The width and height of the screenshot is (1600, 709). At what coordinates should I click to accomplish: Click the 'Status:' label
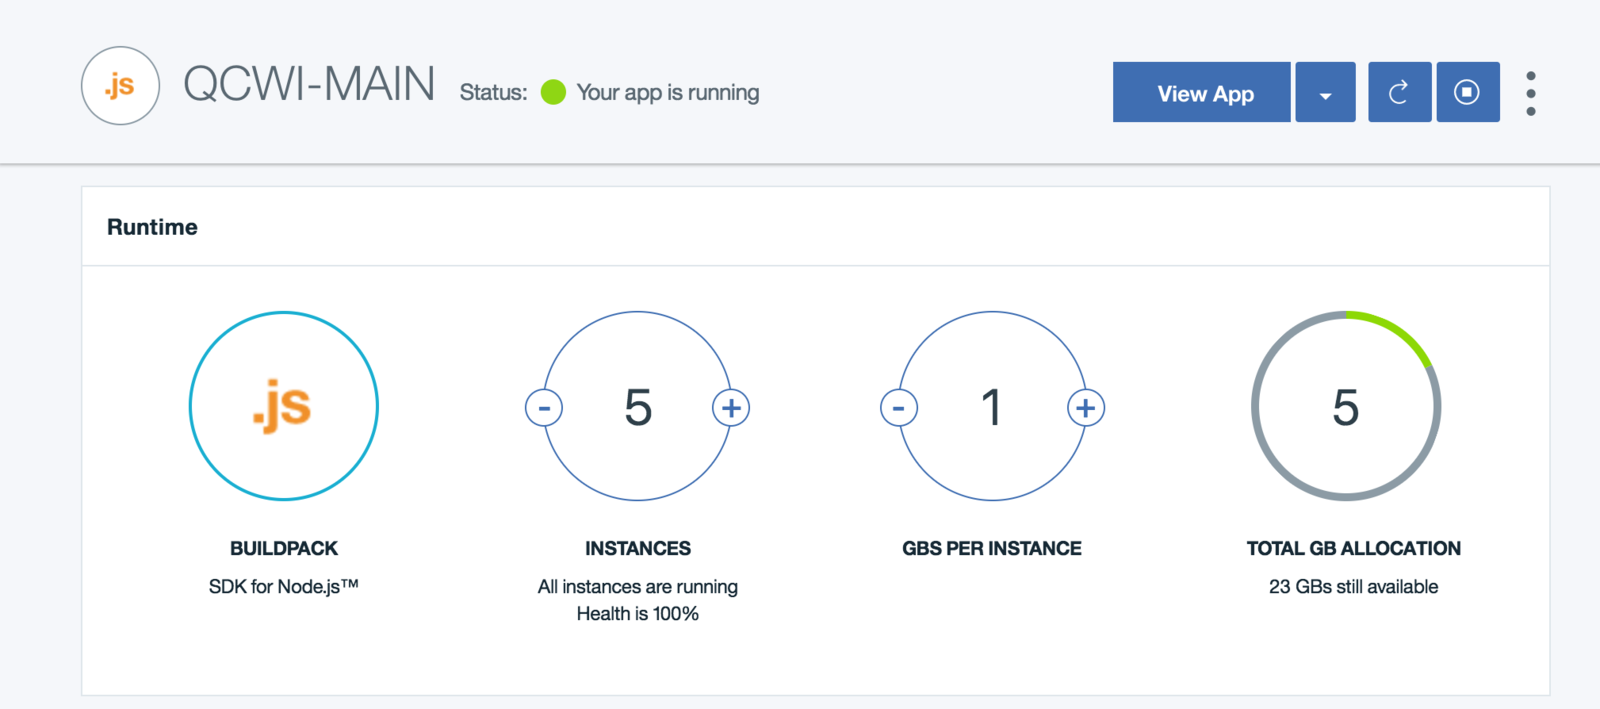click(x=493, y=93)
